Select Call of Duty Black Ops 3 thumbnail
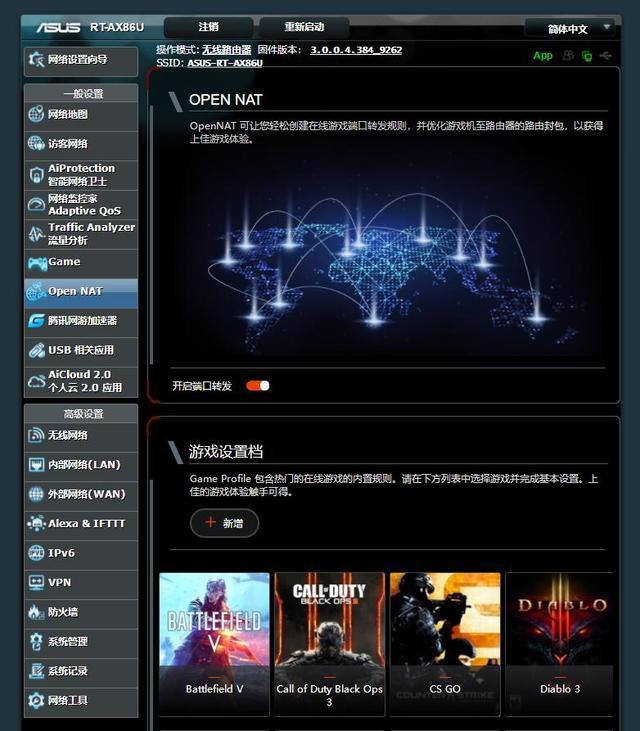The height and width of the screenshot is (731, 640). (x=330, y=643)
